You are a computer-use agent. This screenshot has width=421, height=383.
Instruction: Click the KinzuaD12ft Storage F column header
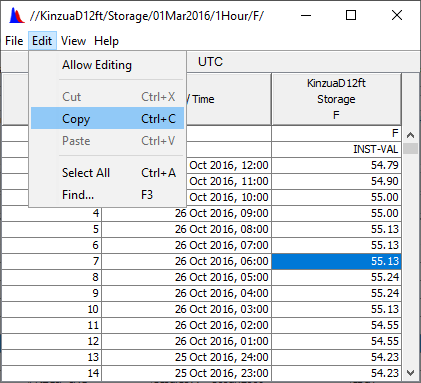coord(336,99)
